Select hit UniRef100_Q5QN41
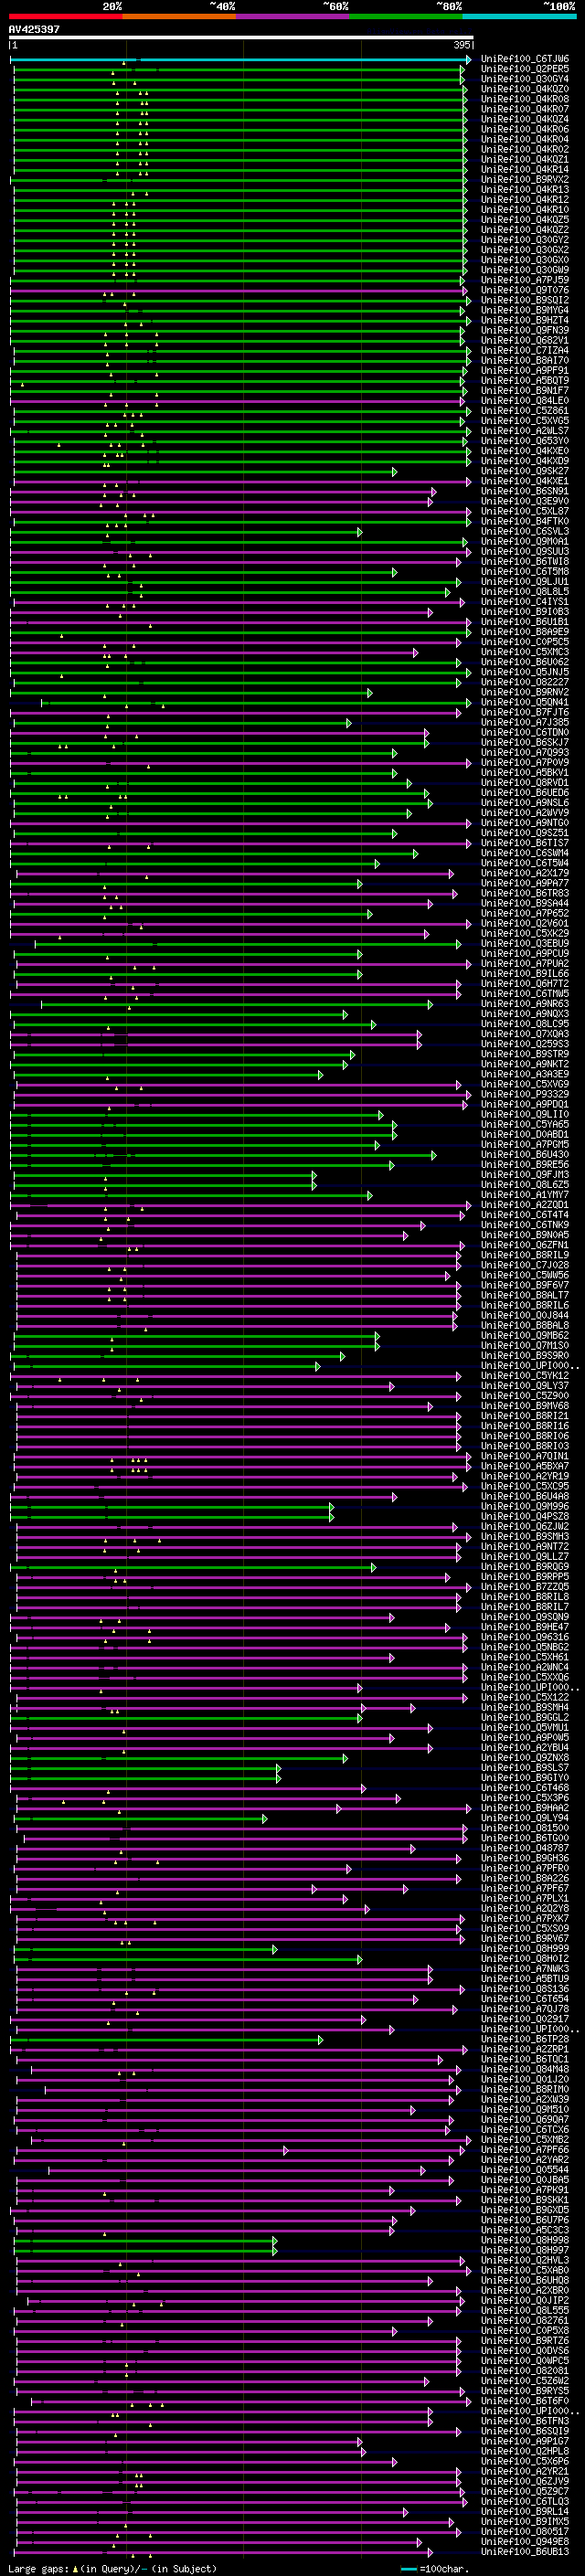This screenshot has width=585, height=2576. [x=525, y=702]
